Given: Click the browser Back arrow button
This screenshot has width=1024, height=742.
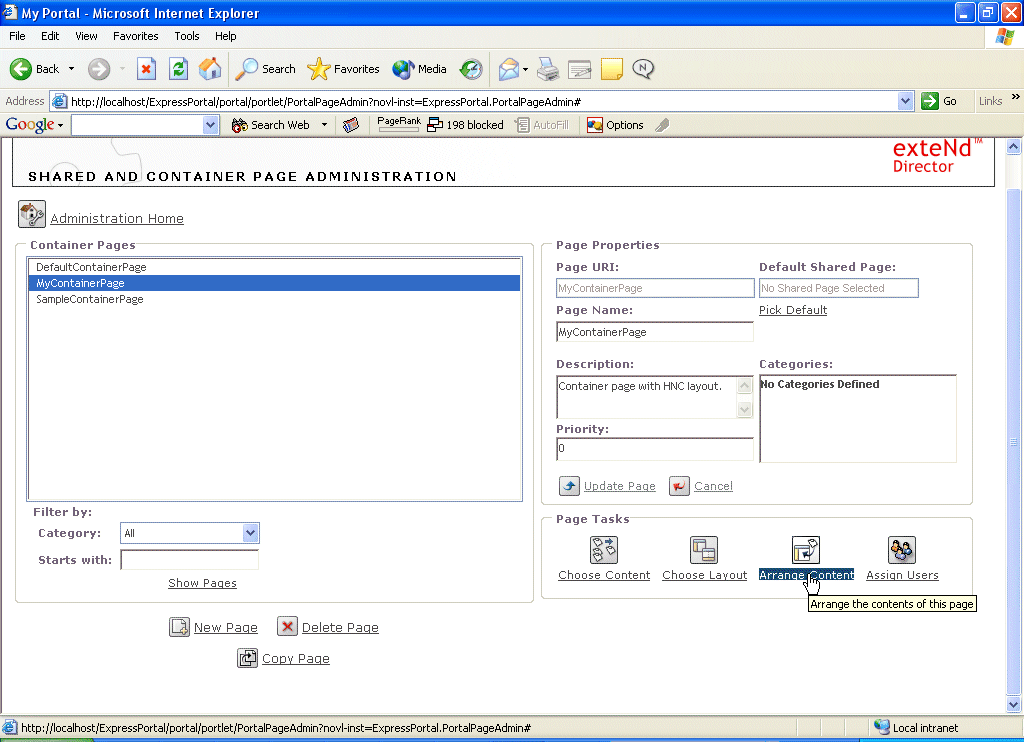Looking at the screenshot, I should click(x=20, y=69).
